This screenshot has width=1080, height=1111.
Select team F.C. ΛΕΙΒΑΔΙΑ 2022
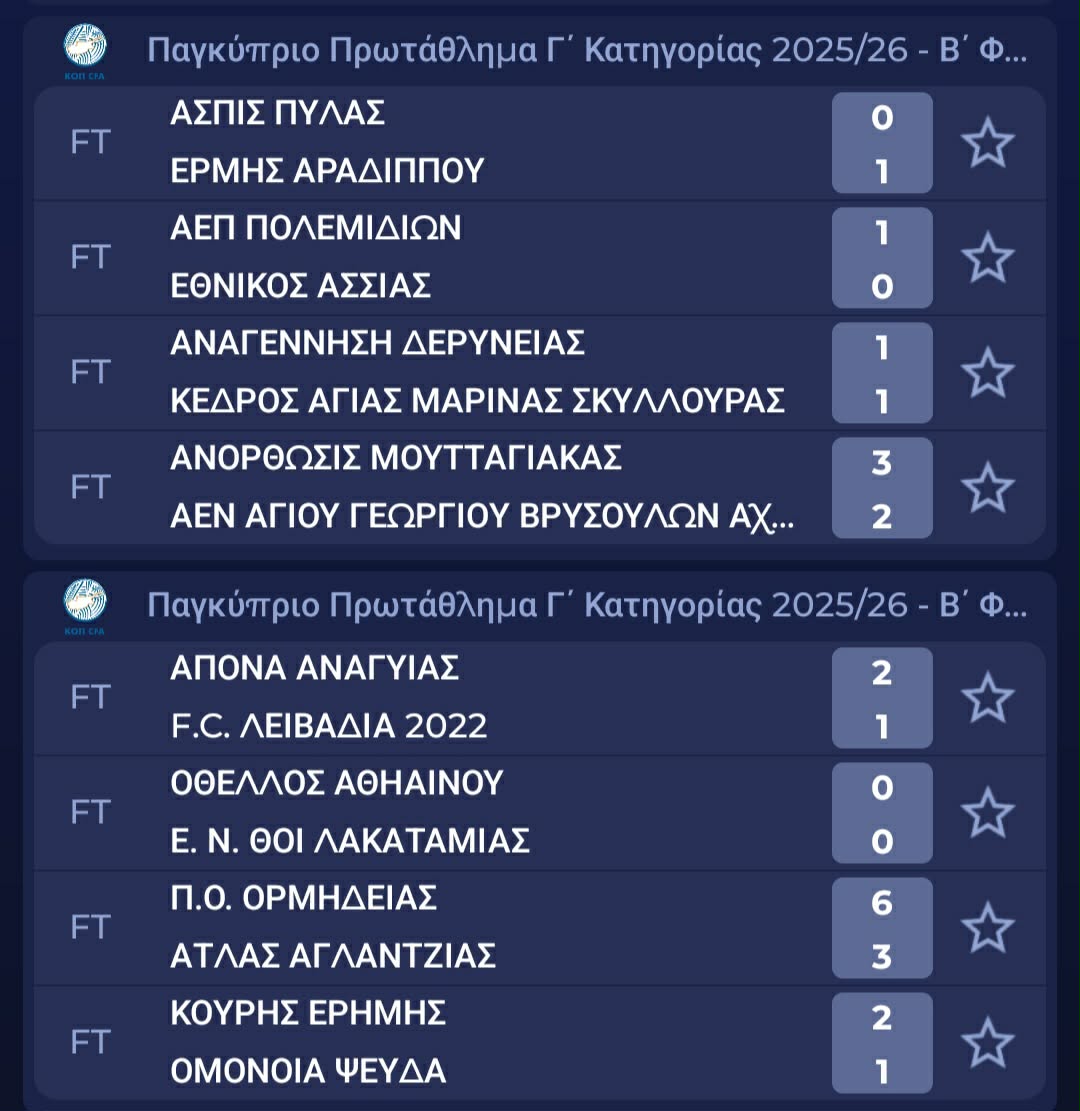pos(329,726)
